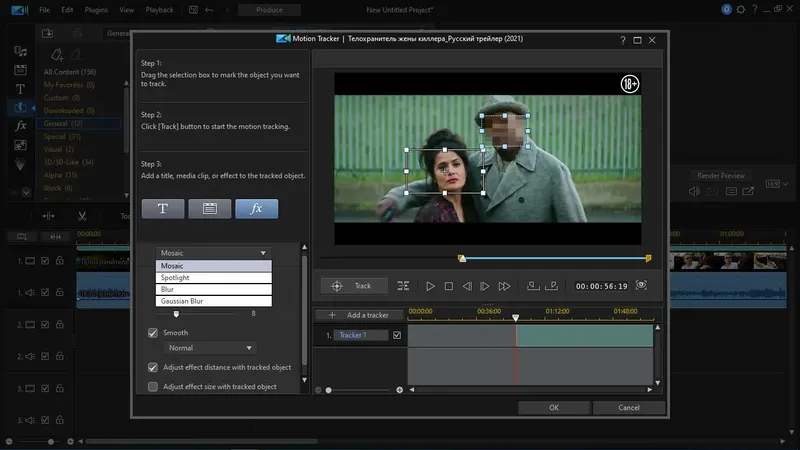Click the add media clip button

(x=210, y=209)
